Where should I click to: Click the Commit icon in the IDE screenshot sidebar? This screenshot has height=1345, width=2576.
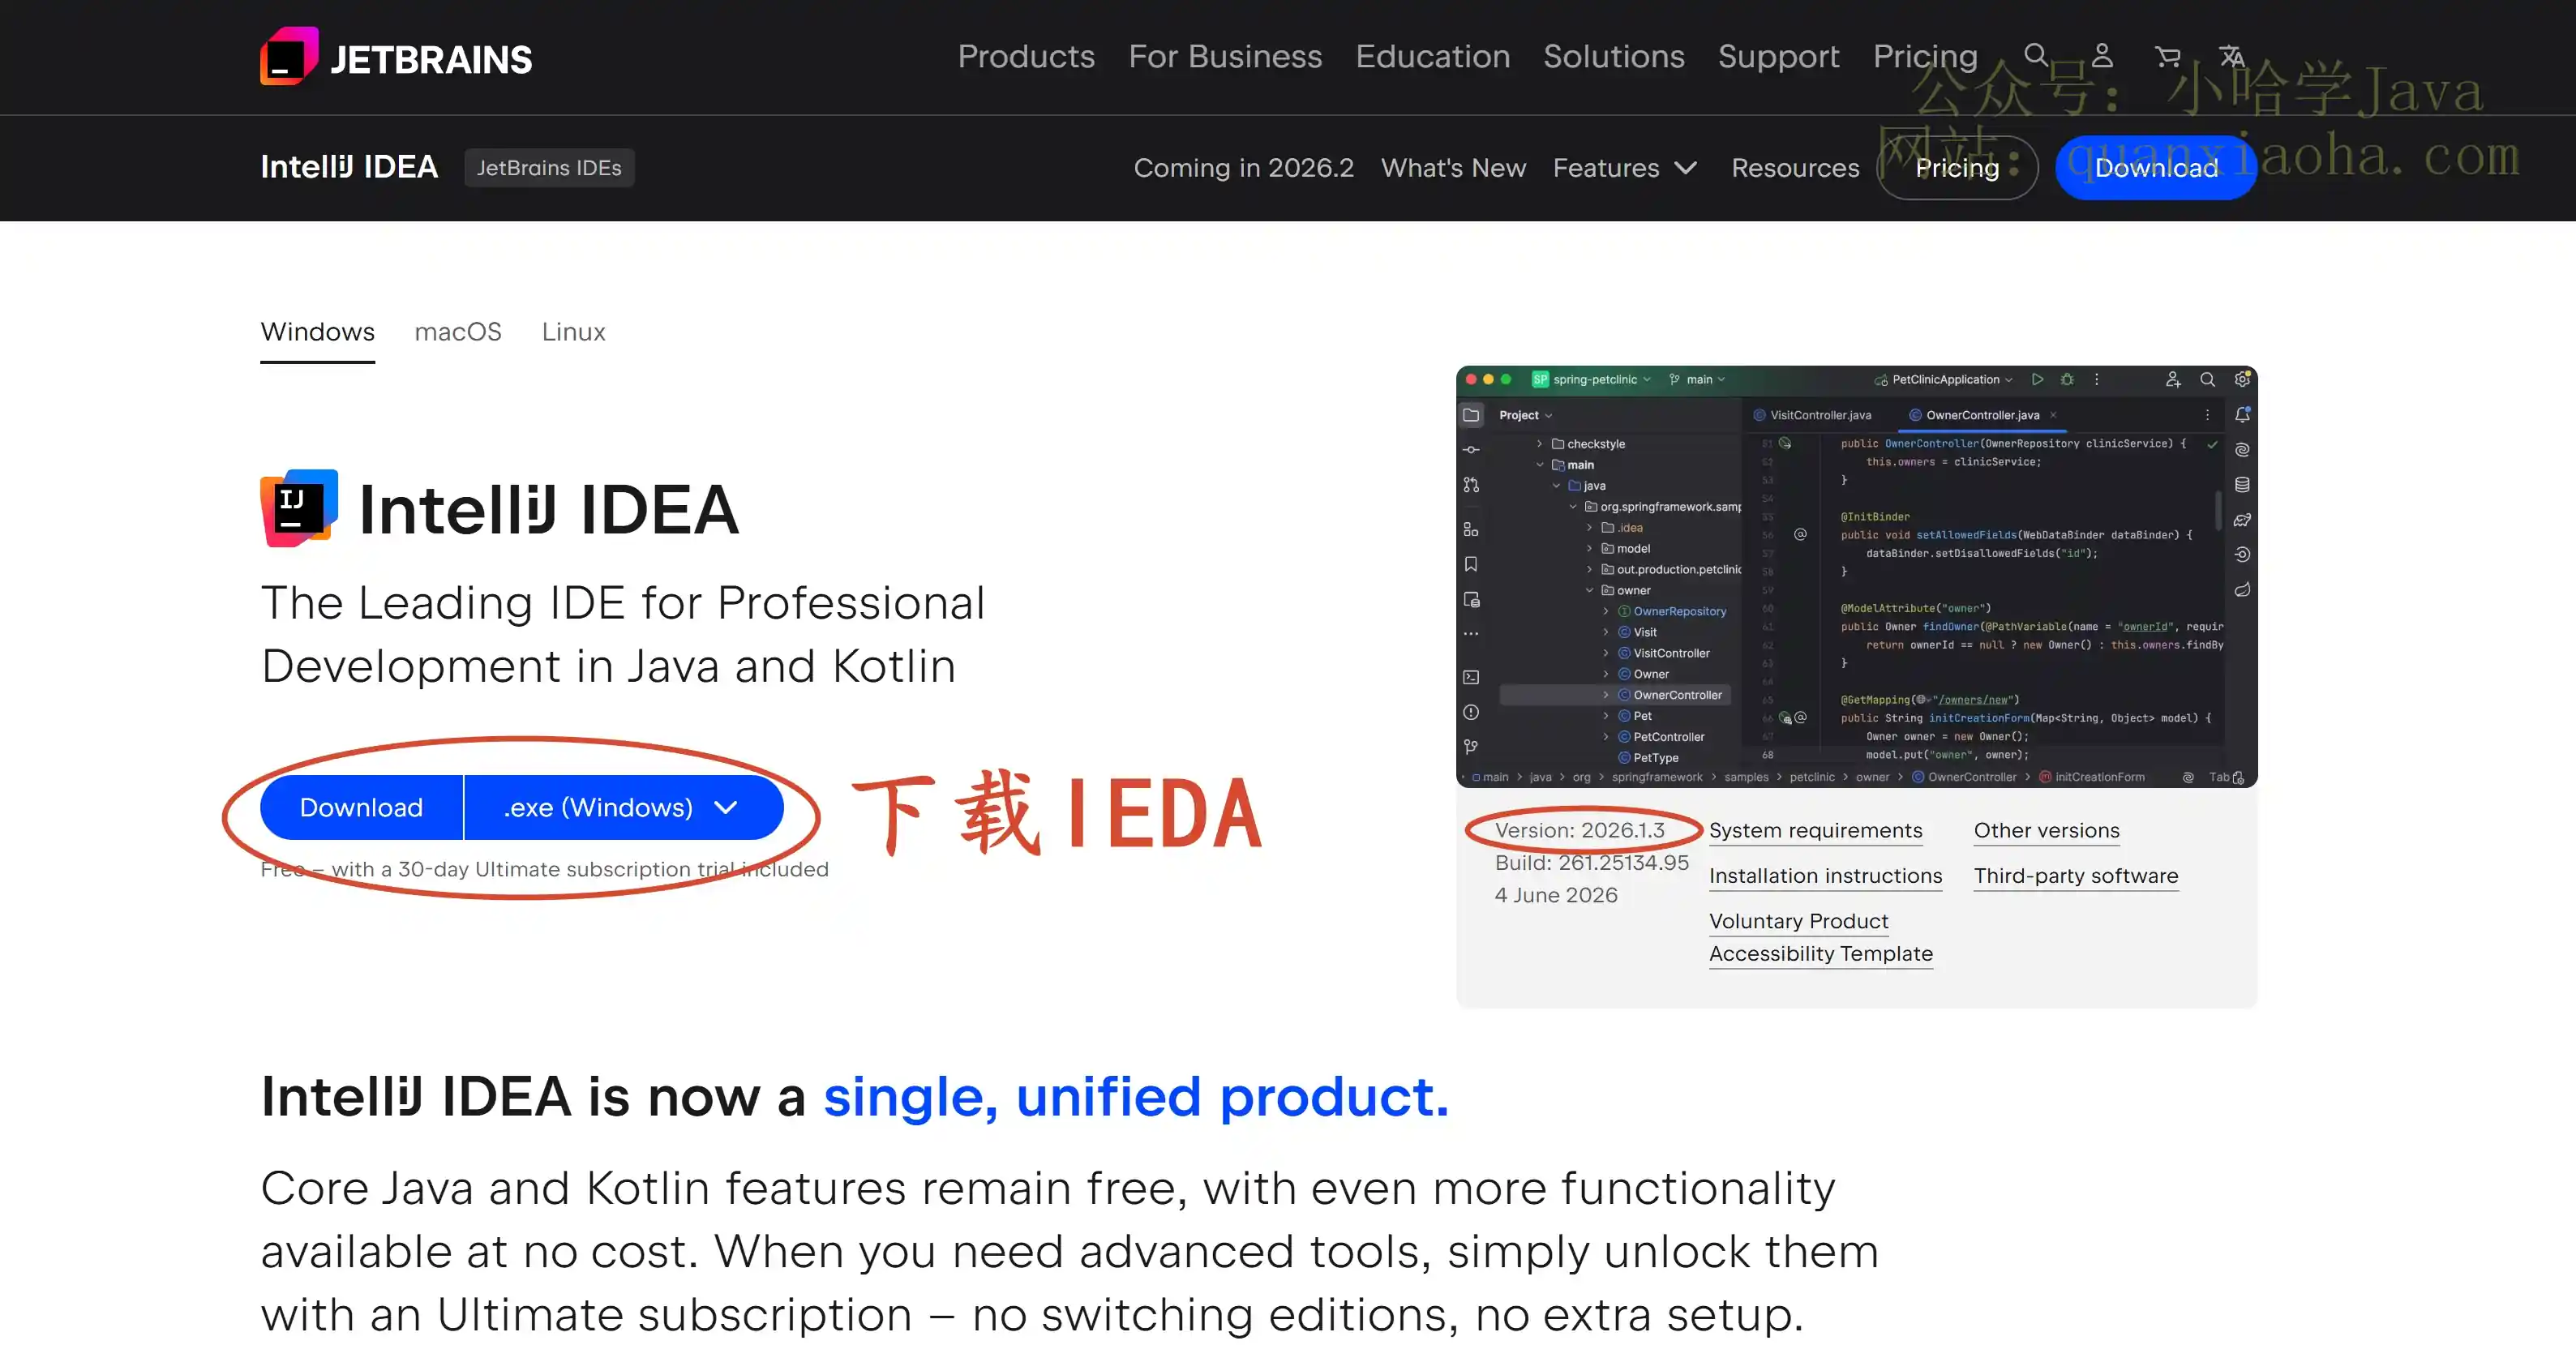[1471, 450]
